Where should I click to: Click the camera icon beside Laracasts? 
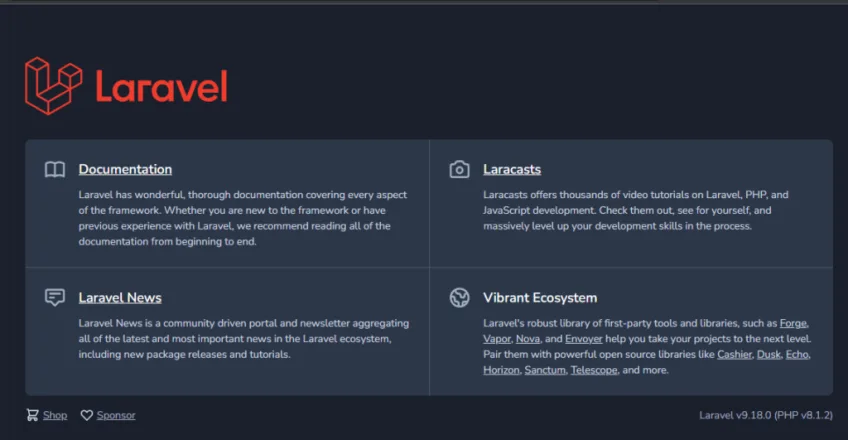point(459,169)
